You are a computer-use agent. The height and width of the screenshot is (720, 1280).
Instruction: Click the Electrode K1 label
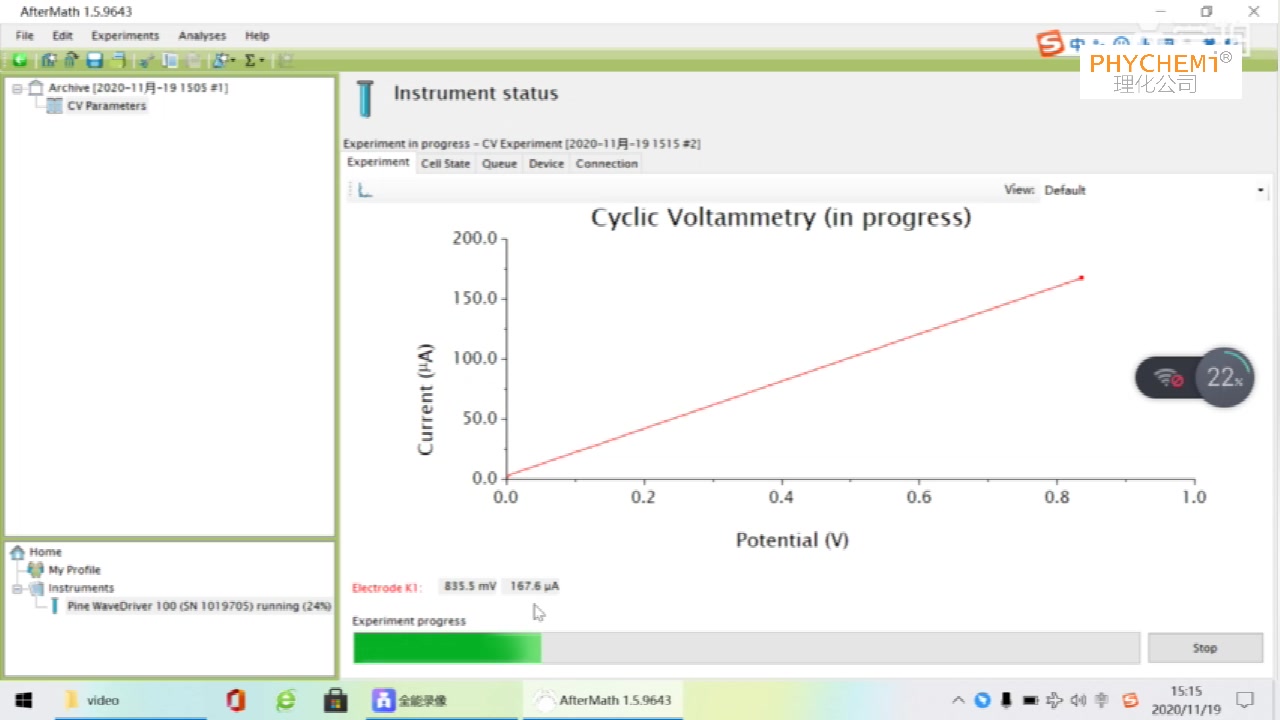coord(387,588)
